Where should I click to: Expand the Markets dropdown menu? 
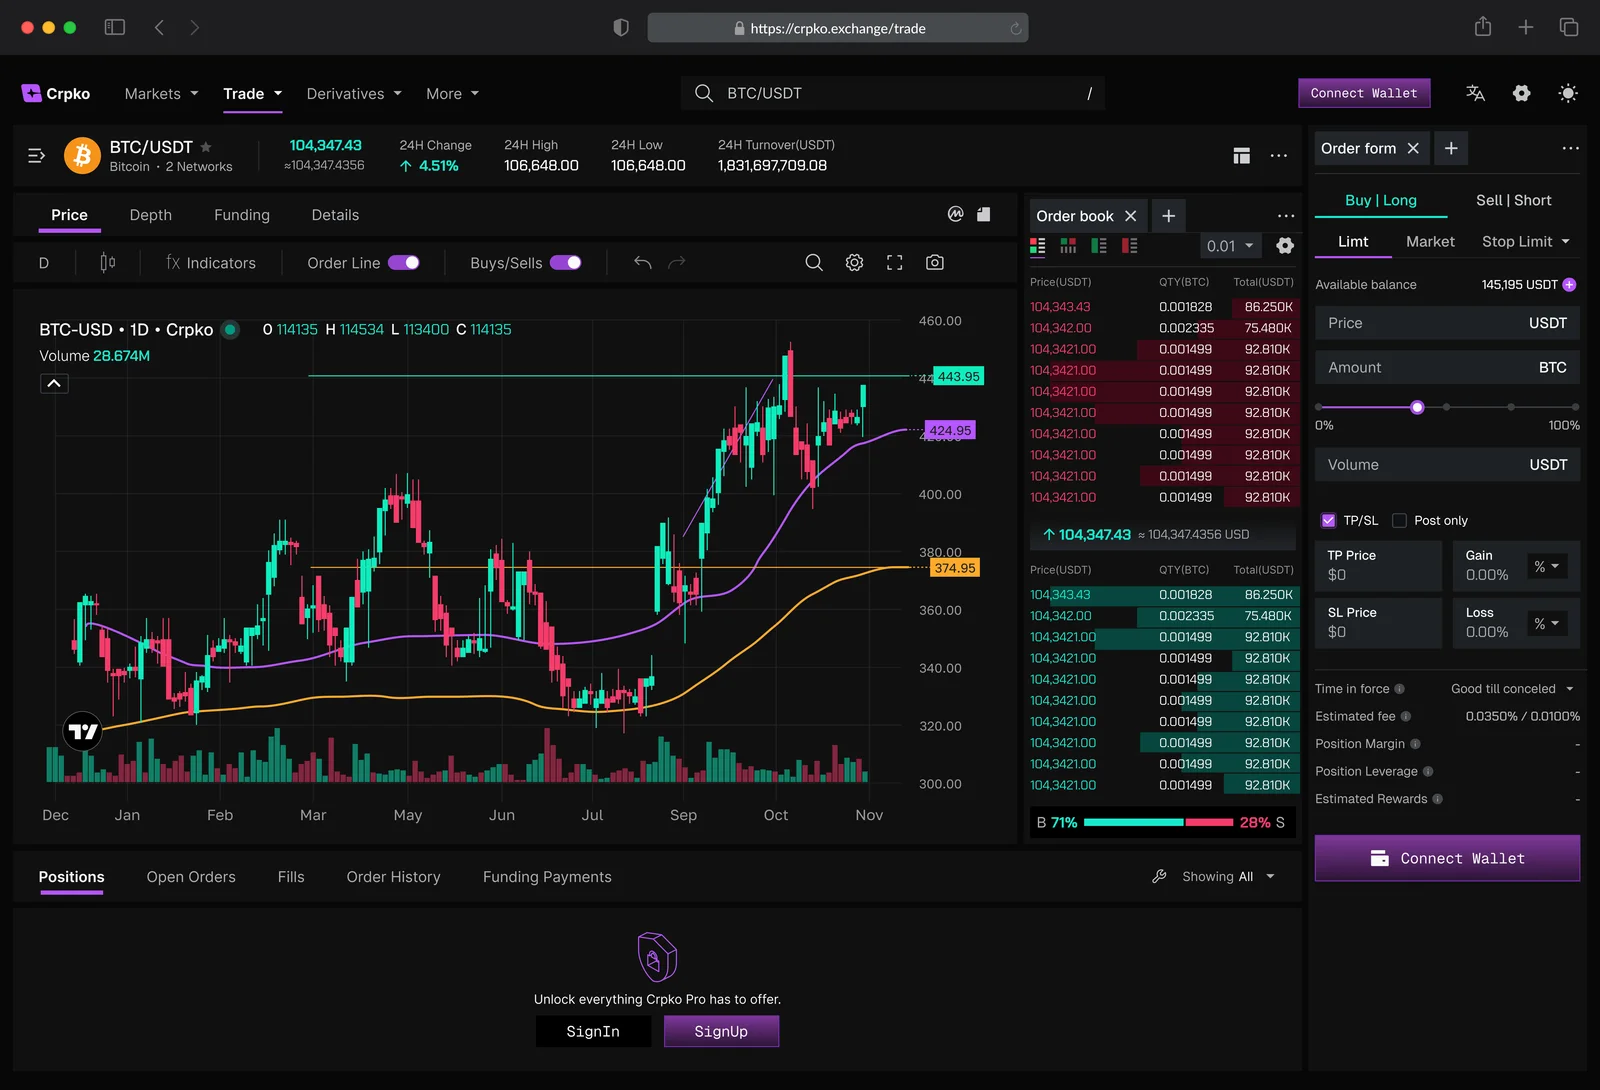click(161, 93)
